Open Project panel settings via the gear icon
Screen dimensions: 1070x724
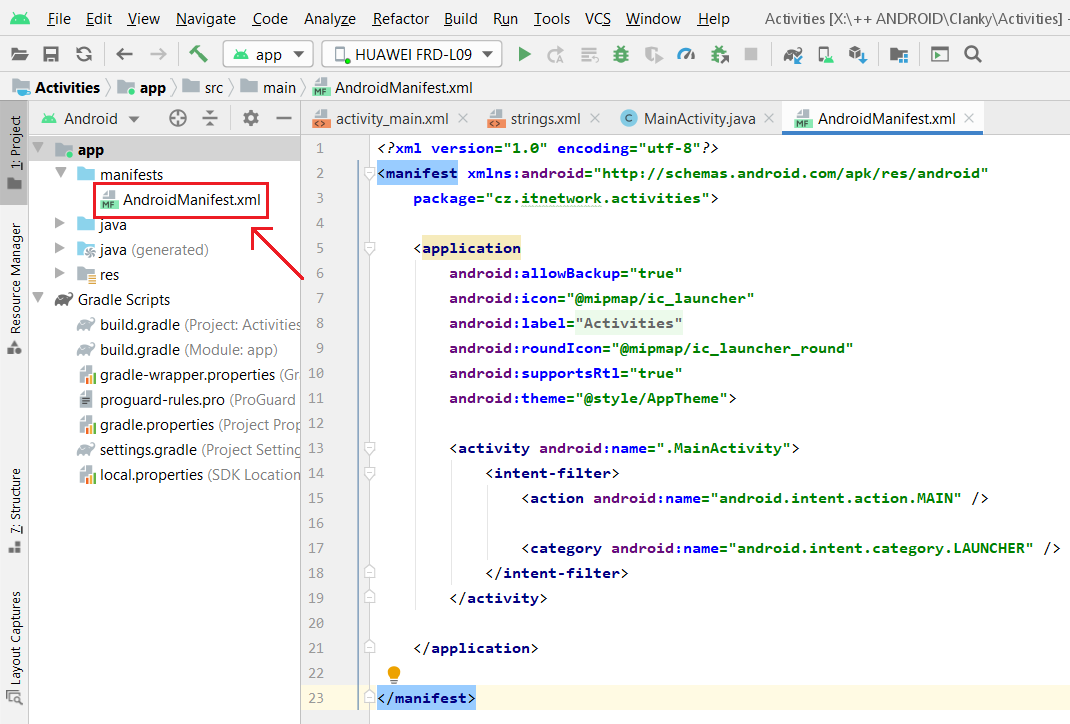(250, 118)
